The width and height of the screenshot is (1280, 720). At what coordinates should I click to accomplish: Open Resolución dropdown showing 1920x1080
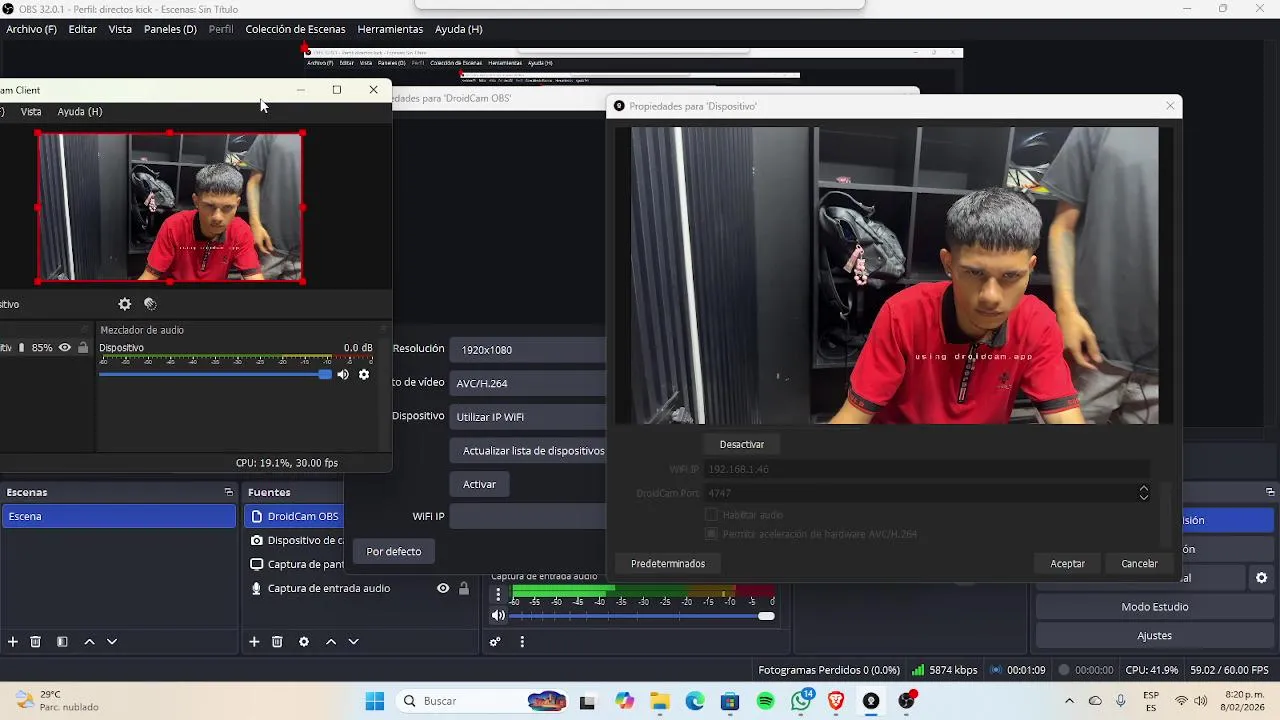528,350
